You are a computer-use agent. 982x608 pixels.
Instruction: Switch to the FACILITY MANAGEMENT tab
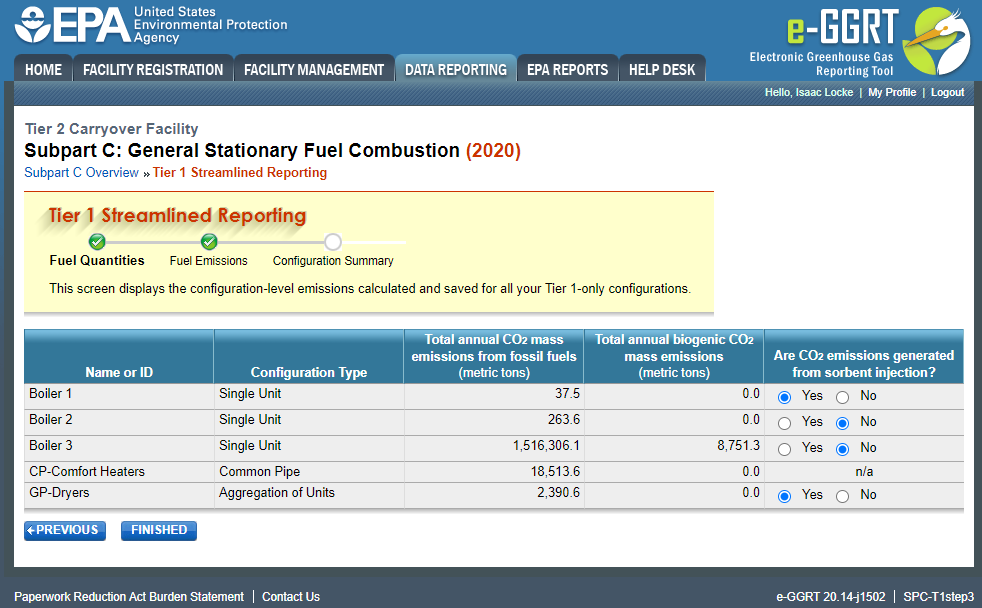point(314,69)
